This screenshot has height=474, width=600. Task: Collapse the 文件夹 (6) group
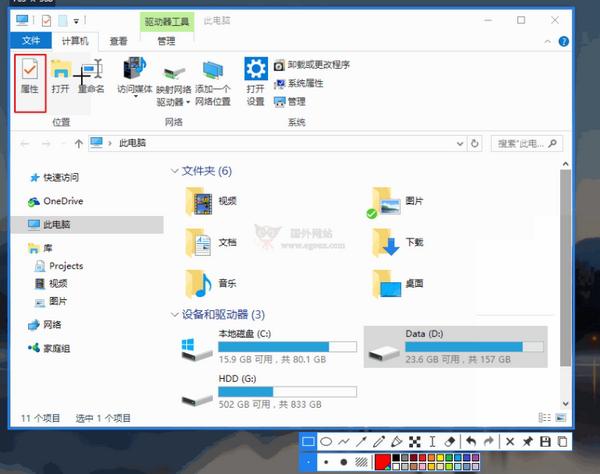(174, 171)
